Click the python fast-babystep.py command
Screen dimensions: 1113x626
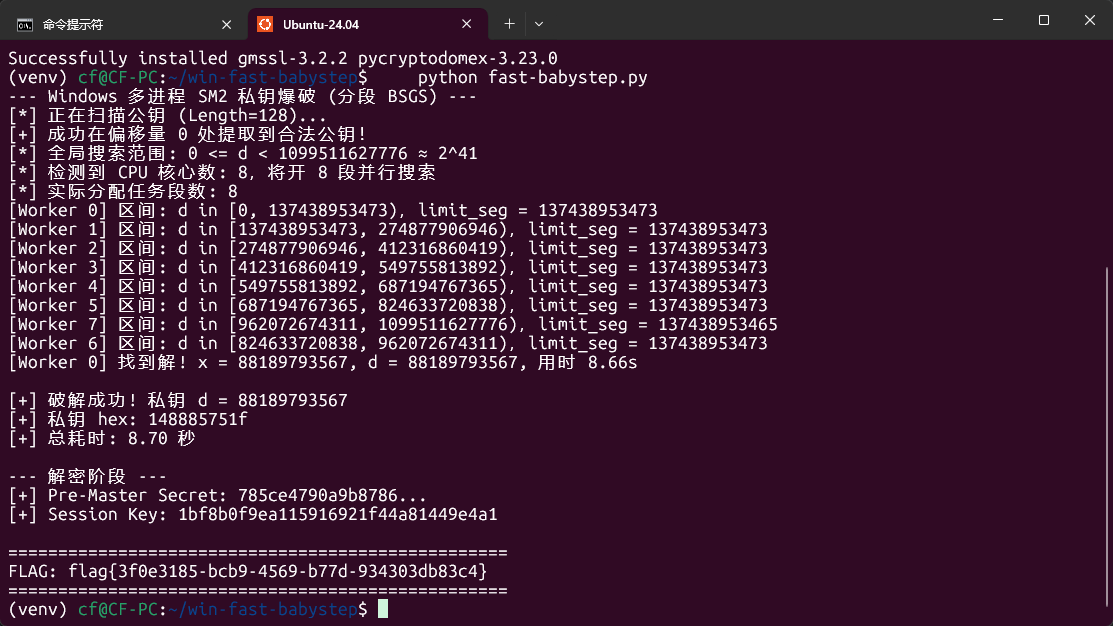point(532,77)
